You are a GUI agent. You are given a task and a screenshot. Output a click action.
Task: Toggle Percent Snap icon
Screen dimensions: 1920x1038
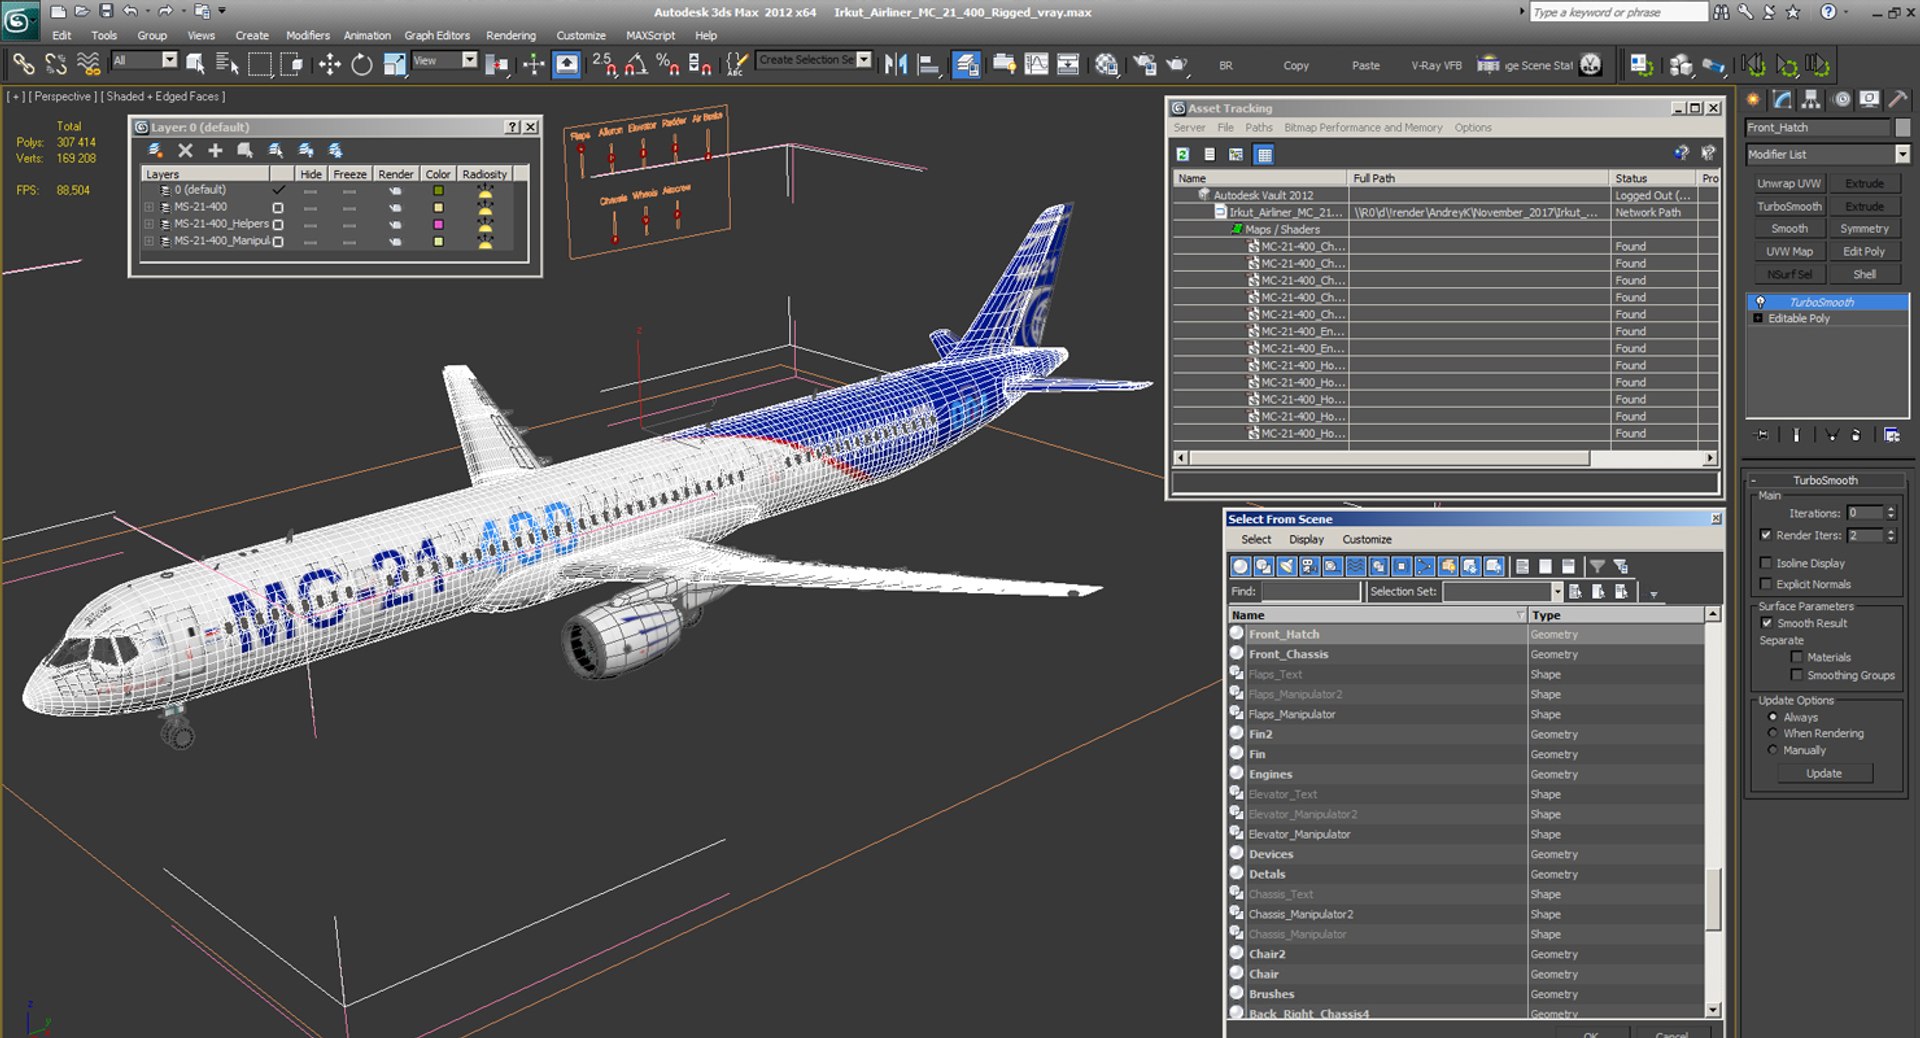click(668, 65)
